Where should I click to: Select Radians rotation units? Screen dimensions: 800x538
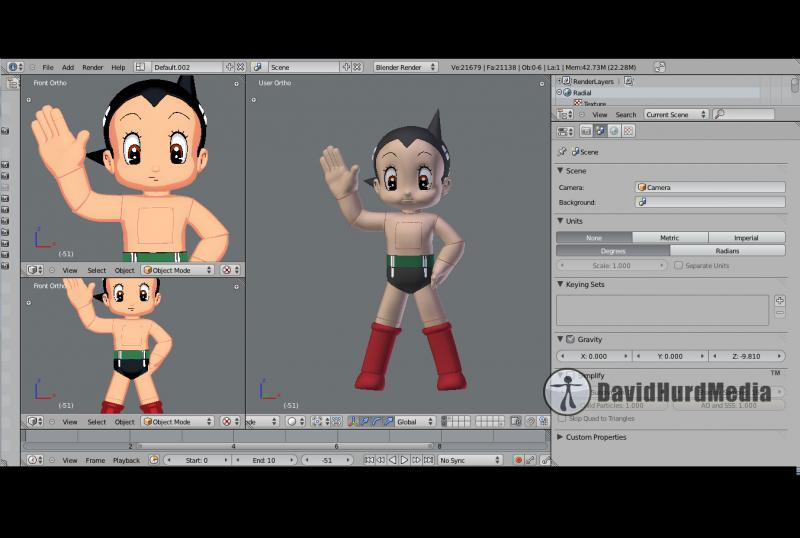728,251
